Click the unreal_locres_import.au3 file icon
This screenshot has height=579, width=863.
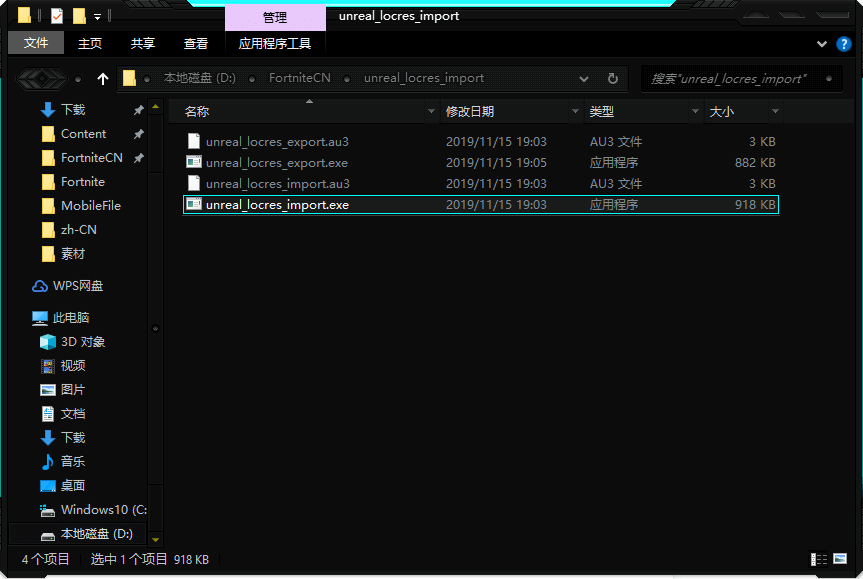click(194, 183)
